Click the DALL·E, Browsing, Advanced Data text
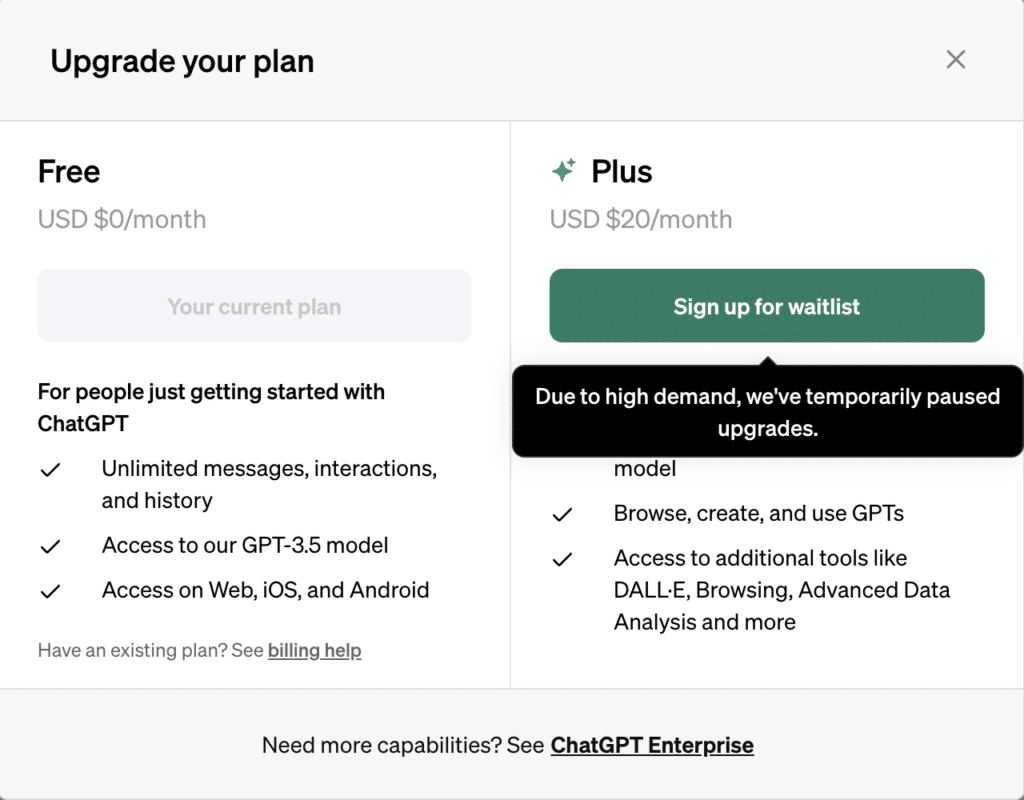 [x=782, y=590]
